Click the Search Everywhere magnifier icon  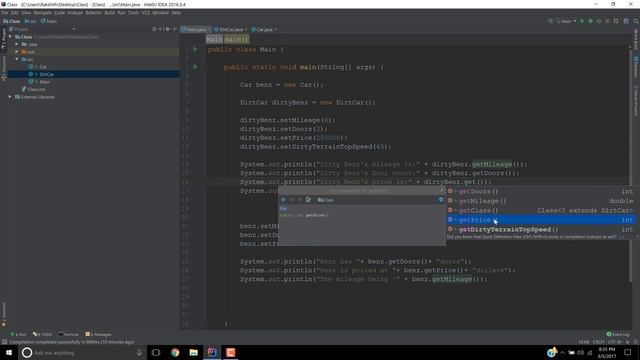(x=636, y=21)
